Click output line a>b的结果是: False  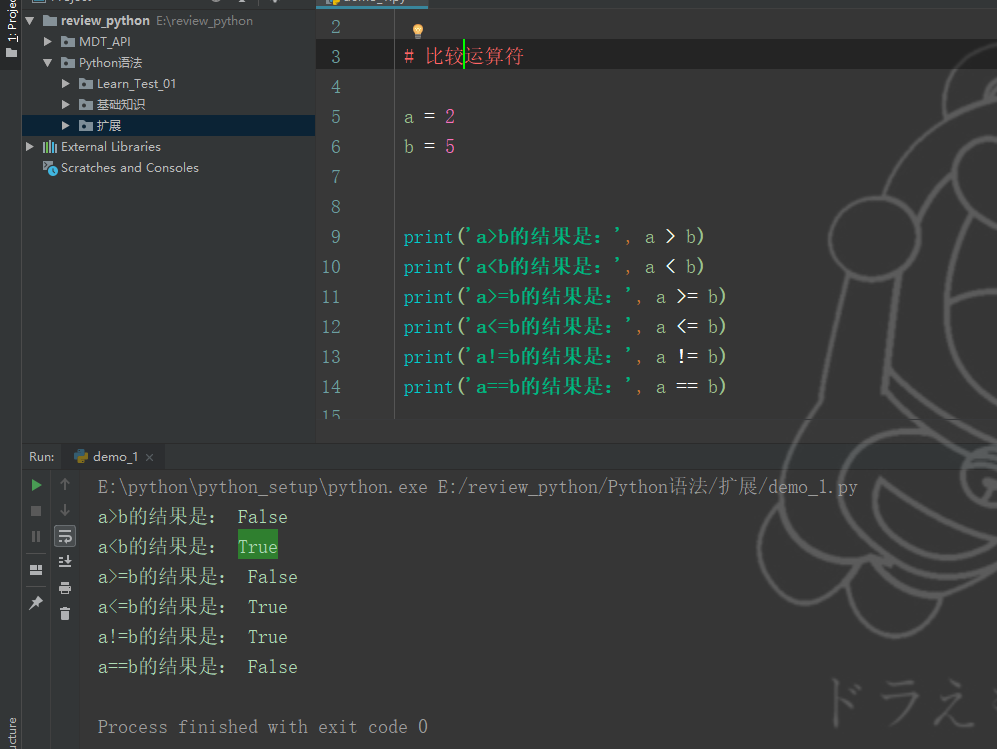pos(193,517)
